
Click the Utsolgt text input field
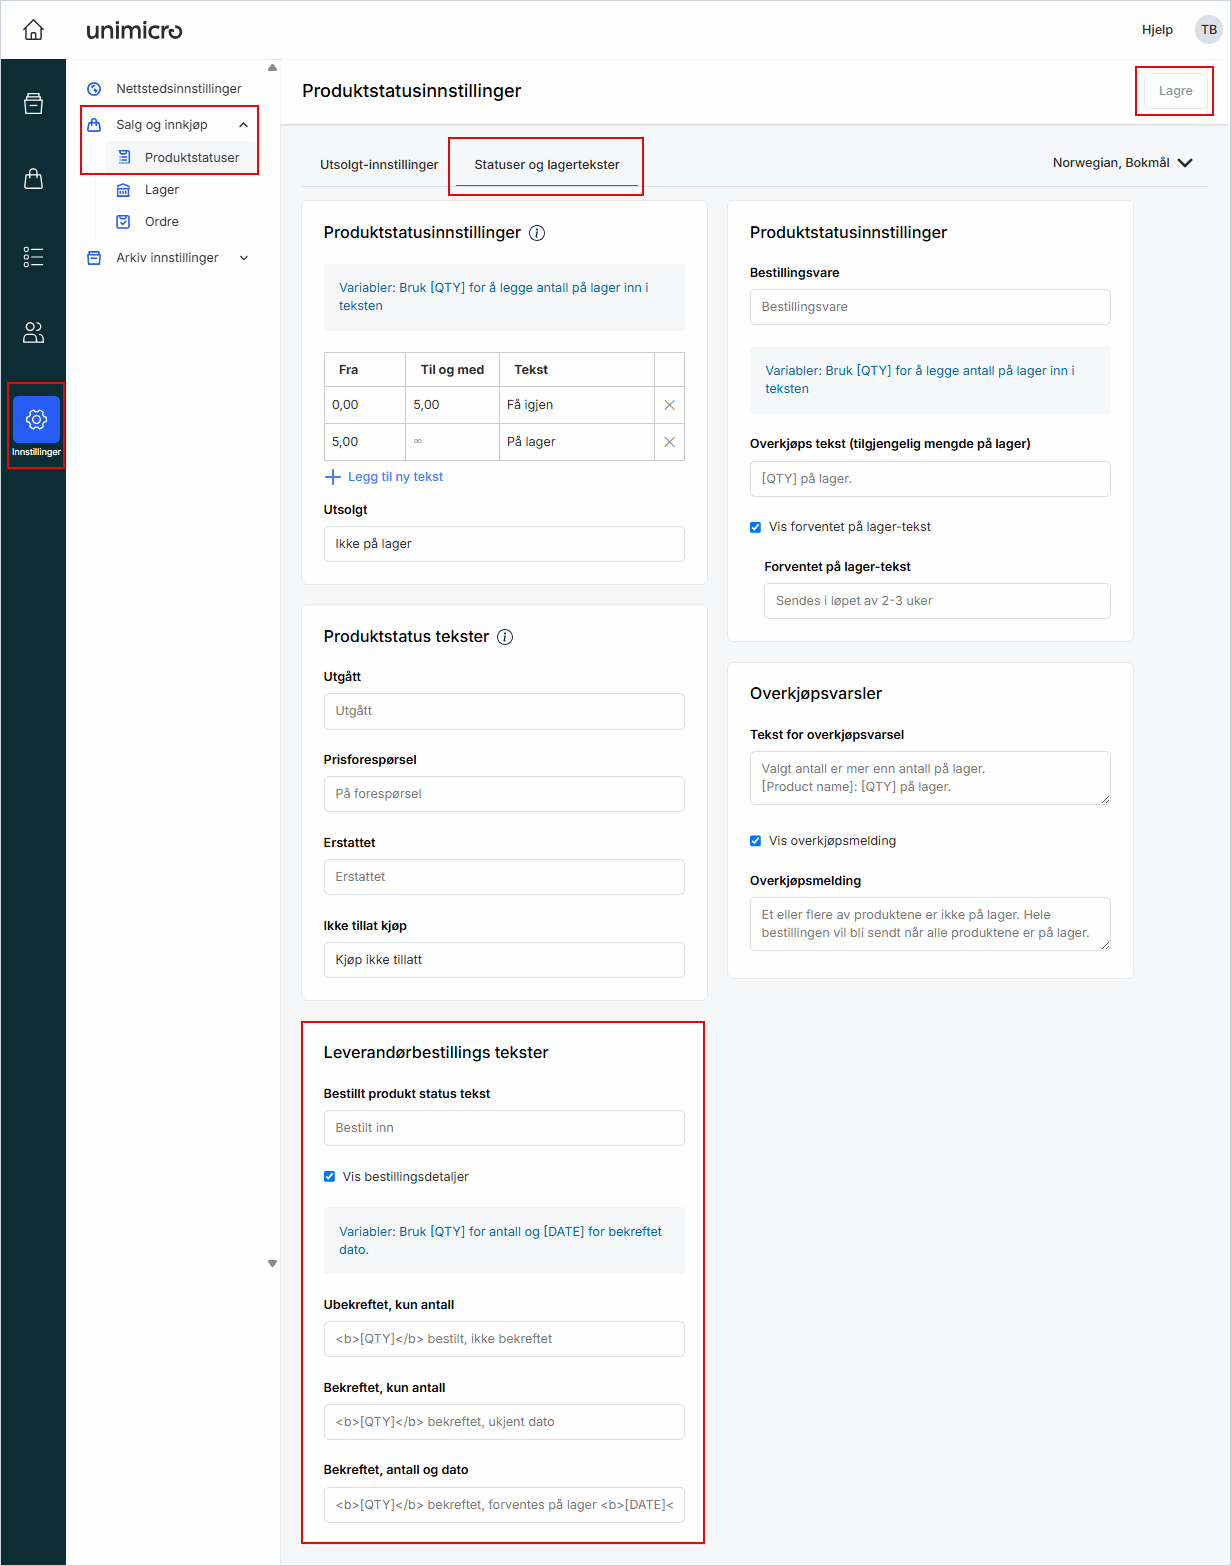pos(504,544)
